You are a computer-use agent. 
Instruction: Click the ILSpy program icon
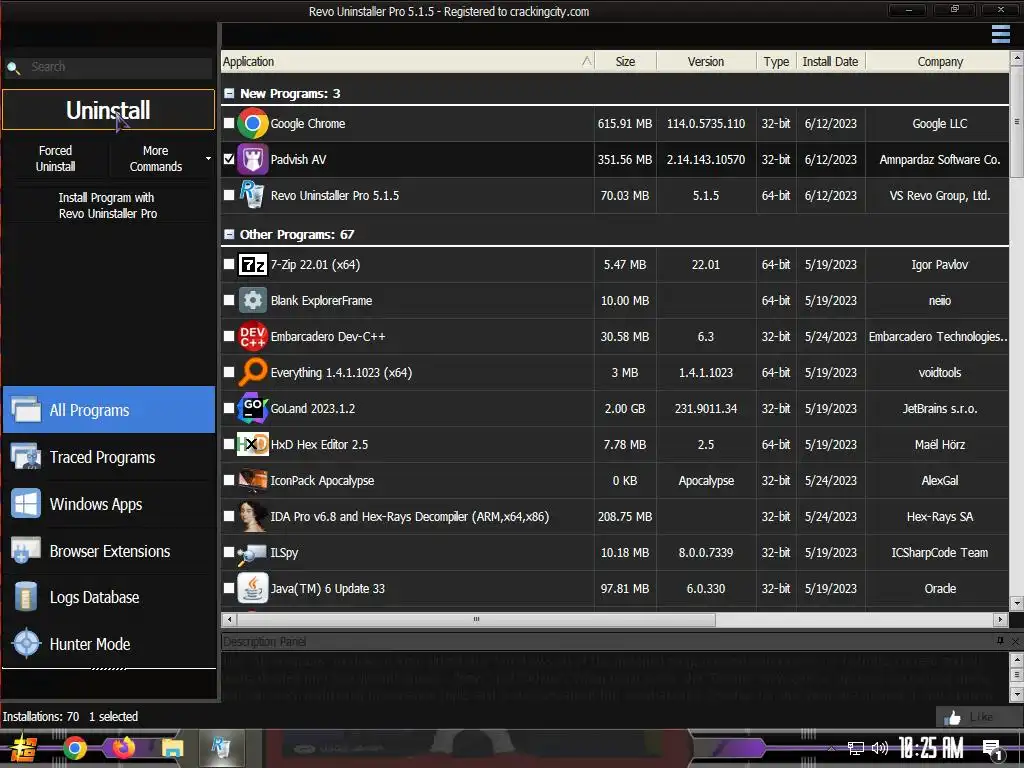click(253, 552)
